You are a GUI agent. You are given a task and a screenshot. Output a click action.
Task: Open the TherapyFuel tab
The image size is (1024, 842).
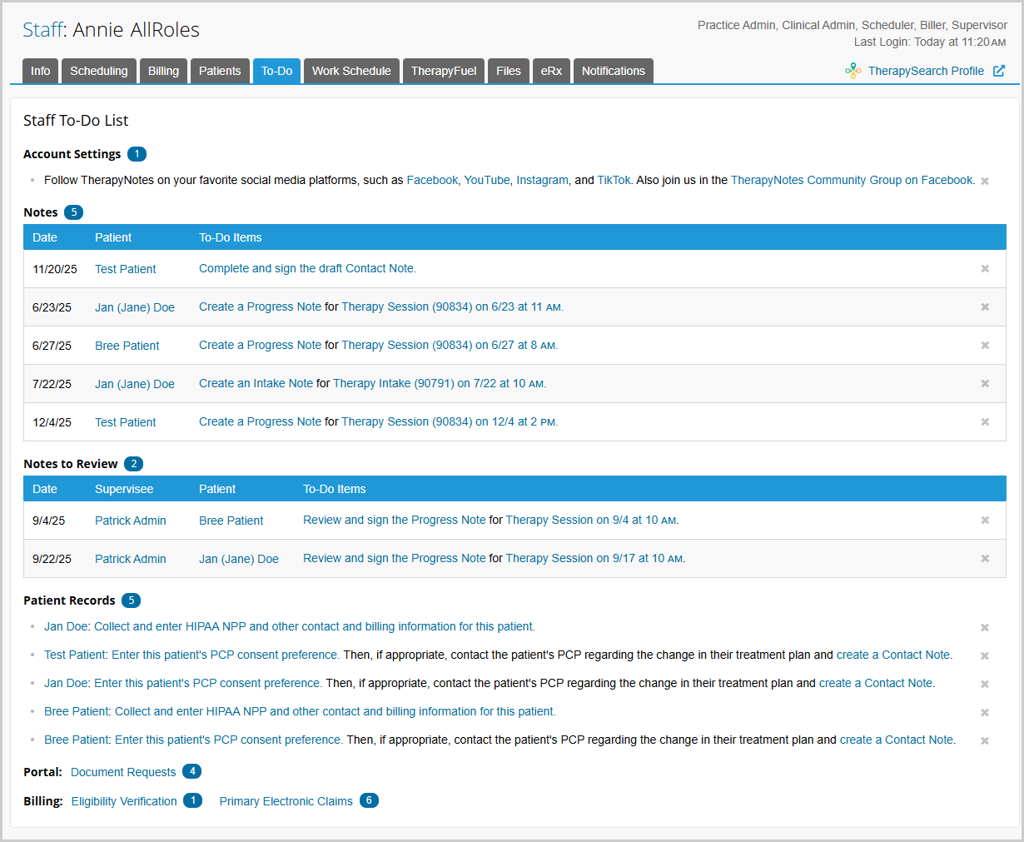443,71
